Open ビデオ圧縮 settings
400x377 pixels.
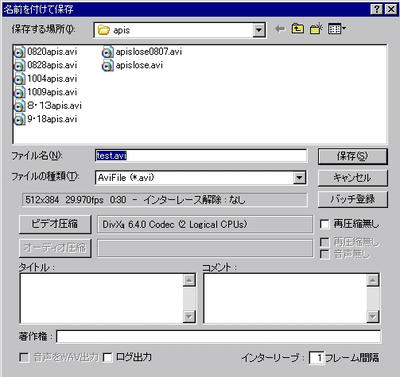pos(55,224)
